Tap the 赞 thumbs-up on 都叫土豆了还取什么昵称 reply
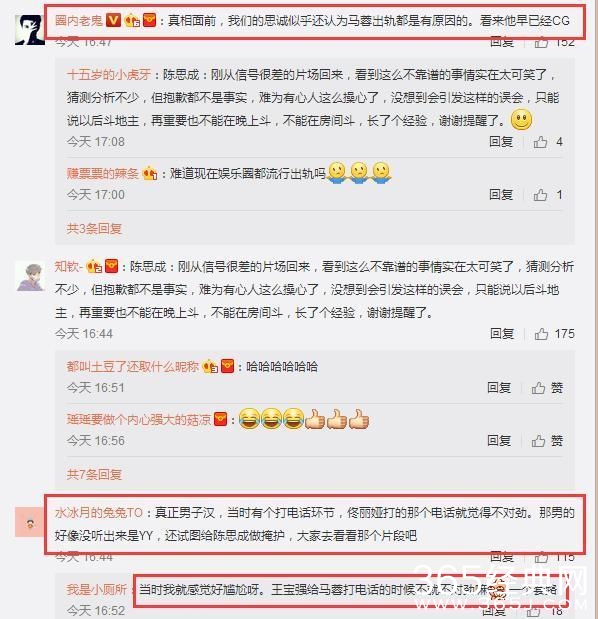Image resolution: width=598 pixels, height=619 pixels. click(547, 388)
